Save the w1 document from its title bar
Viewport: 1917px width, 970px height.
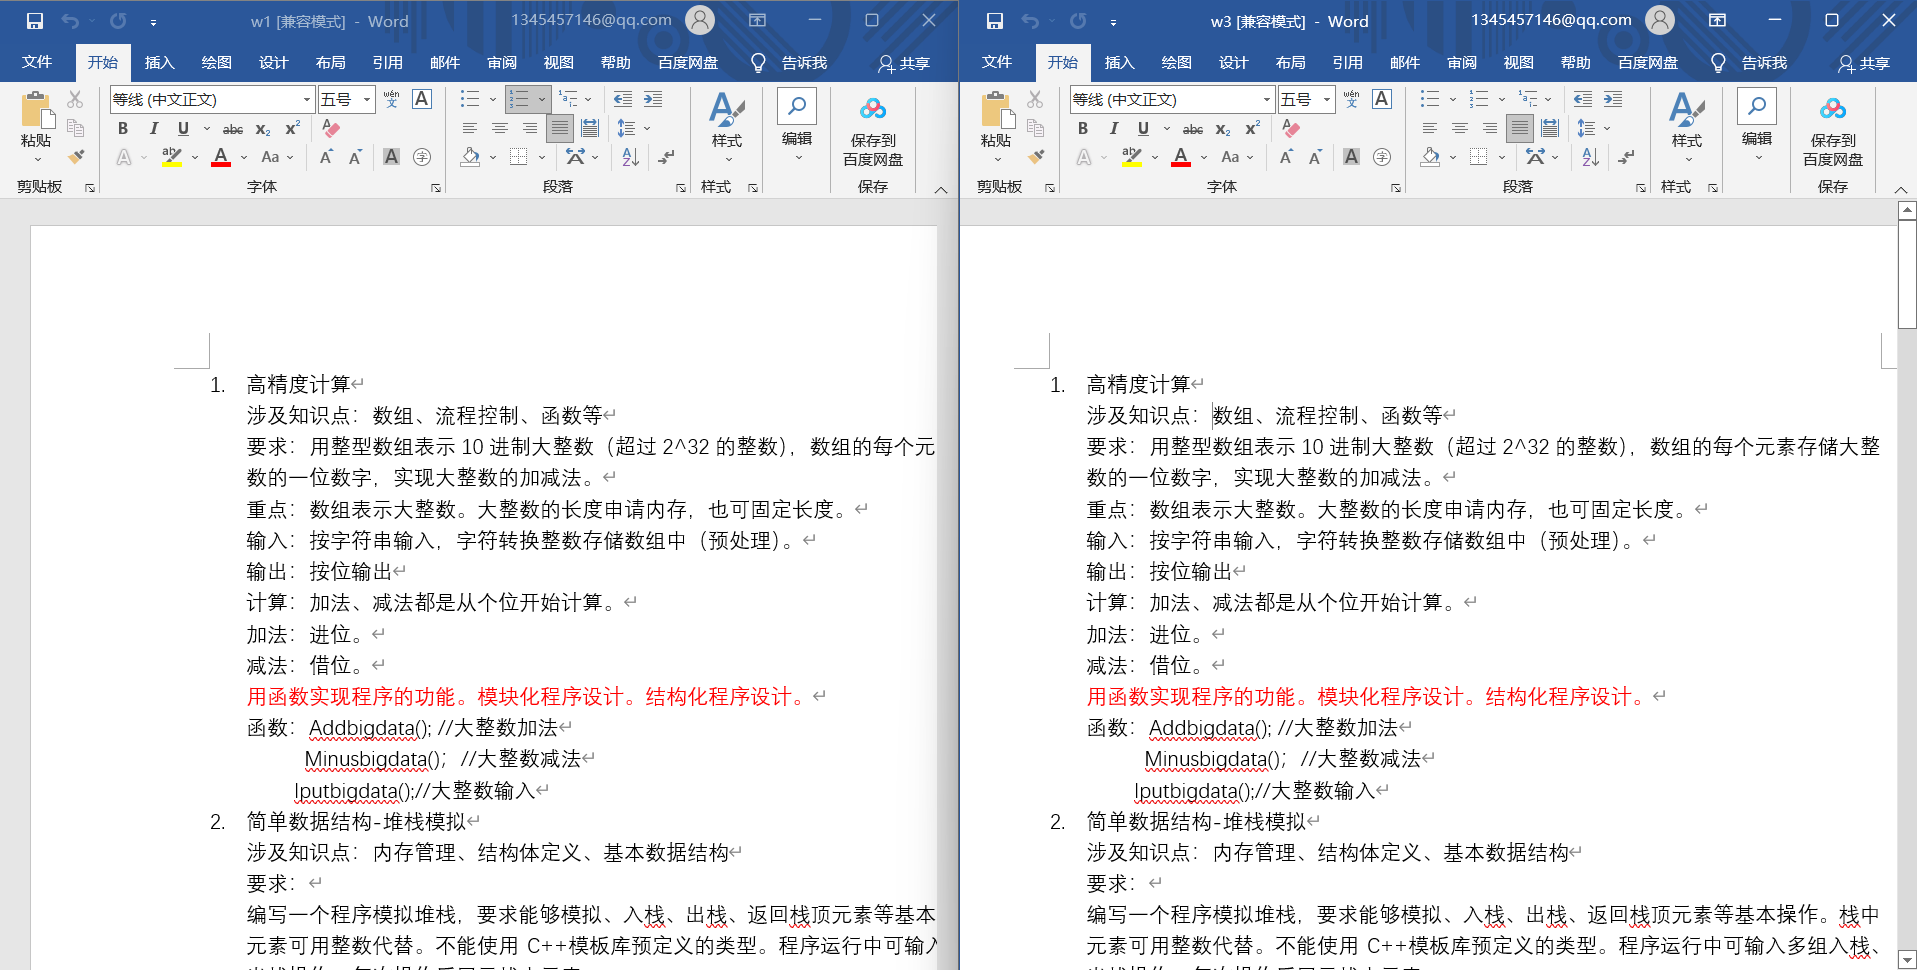35,21
